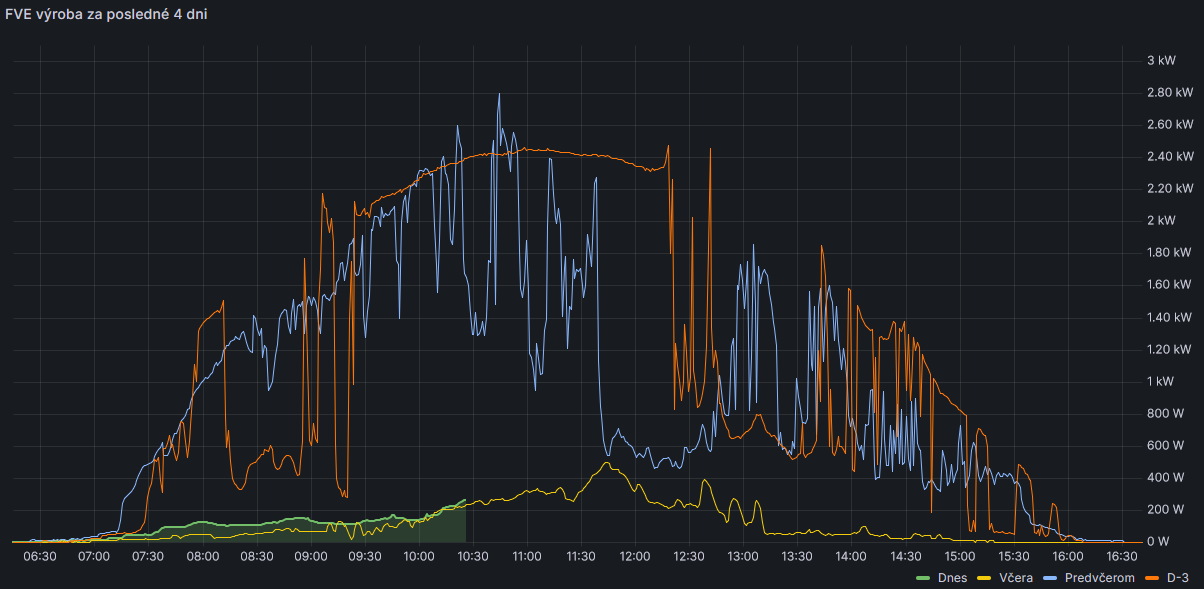This screenshot has width=1204, height=589.
Task: Click the 16:30 label on the time axis
Action: pyautogui.click(x=1121, y=556)
